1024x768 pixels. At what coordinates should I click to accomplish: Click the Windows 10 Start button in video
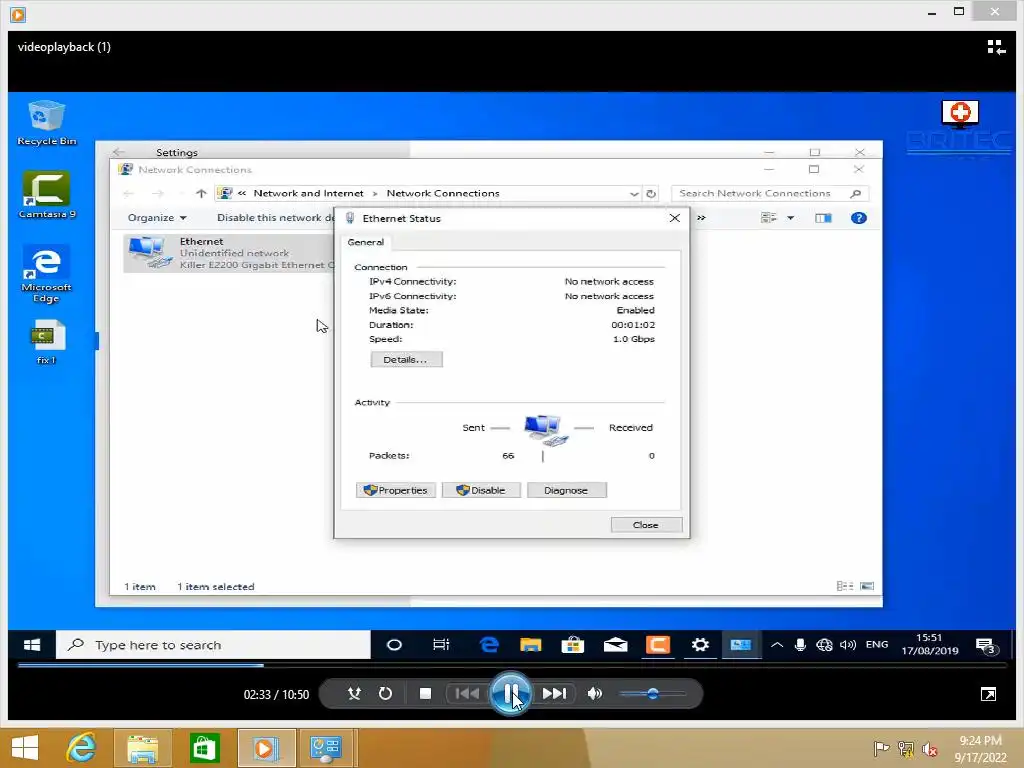(31, 645)
